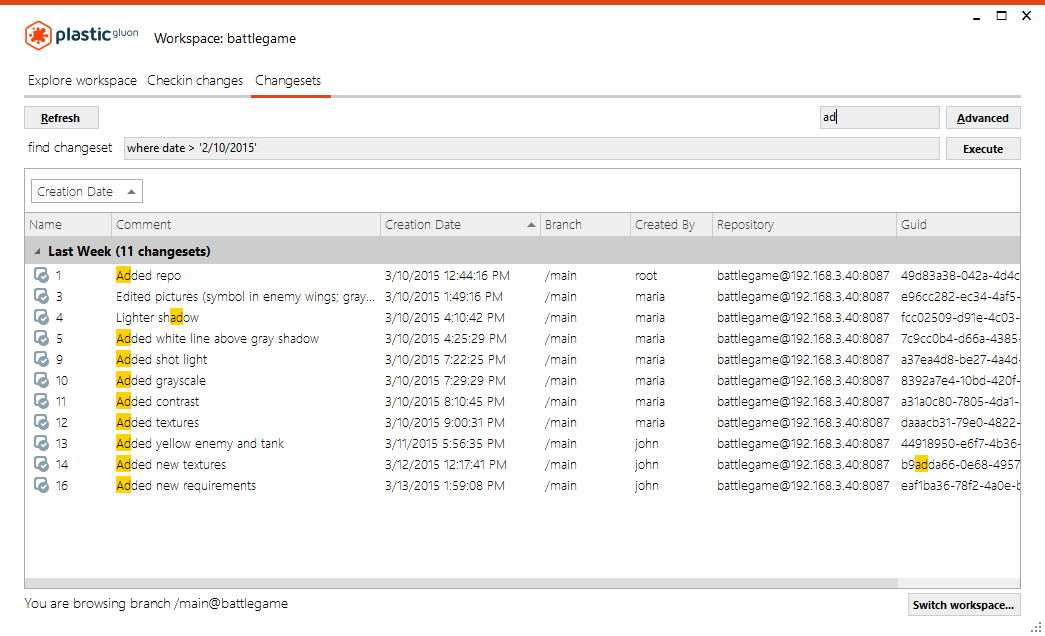Select the changeset icon for changeset 5
1045x636 pixels.
pyautogui.click(x=41, y=338)
